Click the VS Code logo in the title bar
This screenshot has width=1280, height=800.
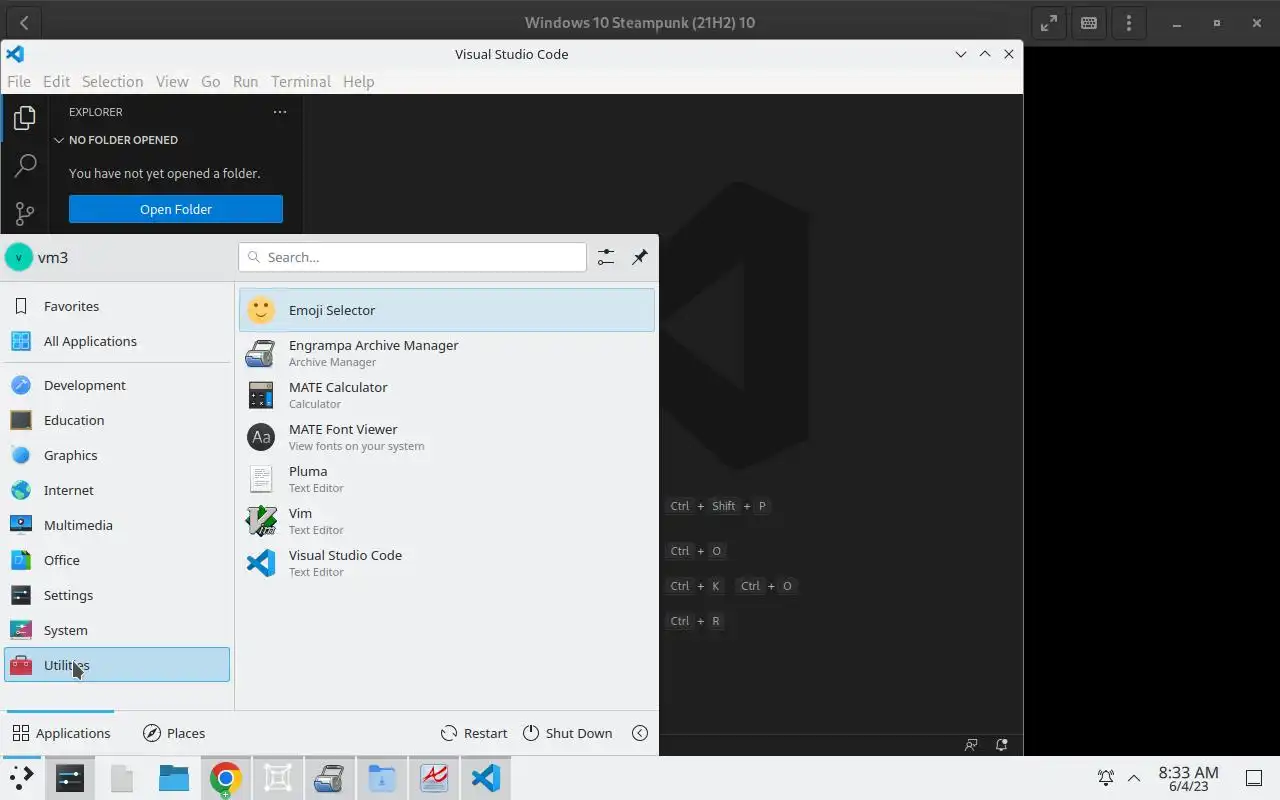(x=15, y=54)
